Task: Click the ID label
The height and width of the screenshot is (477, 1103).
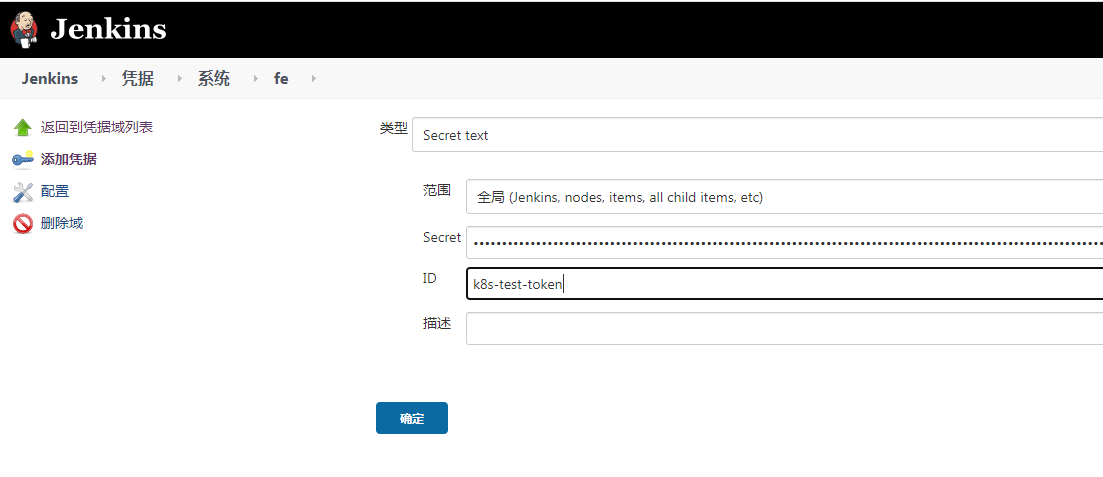Action: point(429,278)
